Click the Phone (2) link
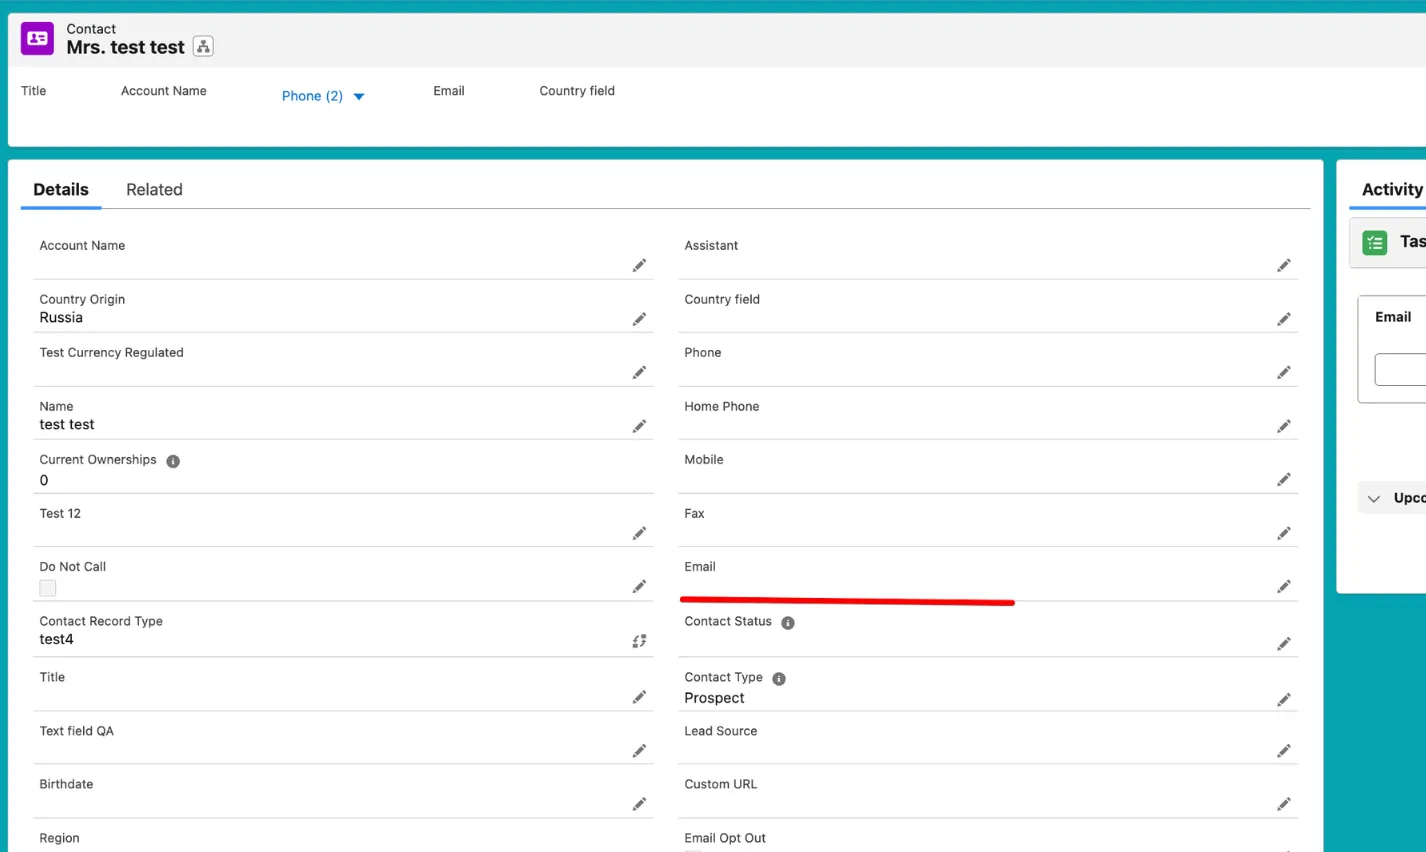1426x852 pixels. tap(312, 96)
